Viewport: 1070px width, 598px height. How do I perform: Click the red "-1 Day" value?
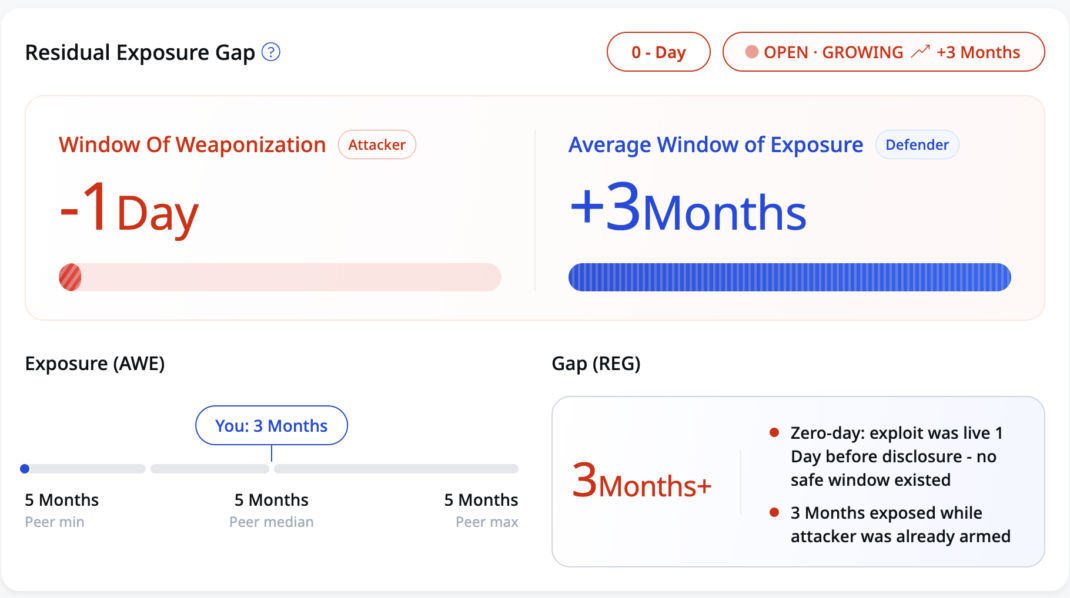pyautogui.click(x=129, y=209)
